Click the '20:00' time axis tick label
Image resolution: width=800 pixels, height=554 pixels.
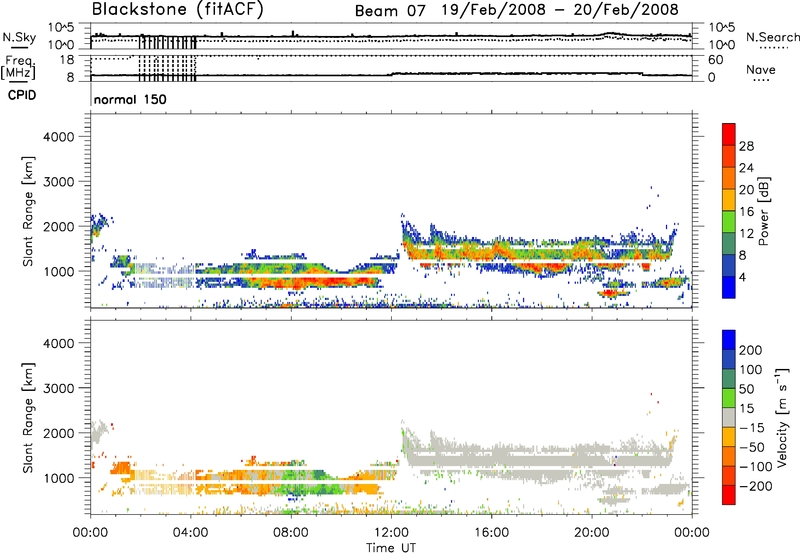(x=591, y=533)
